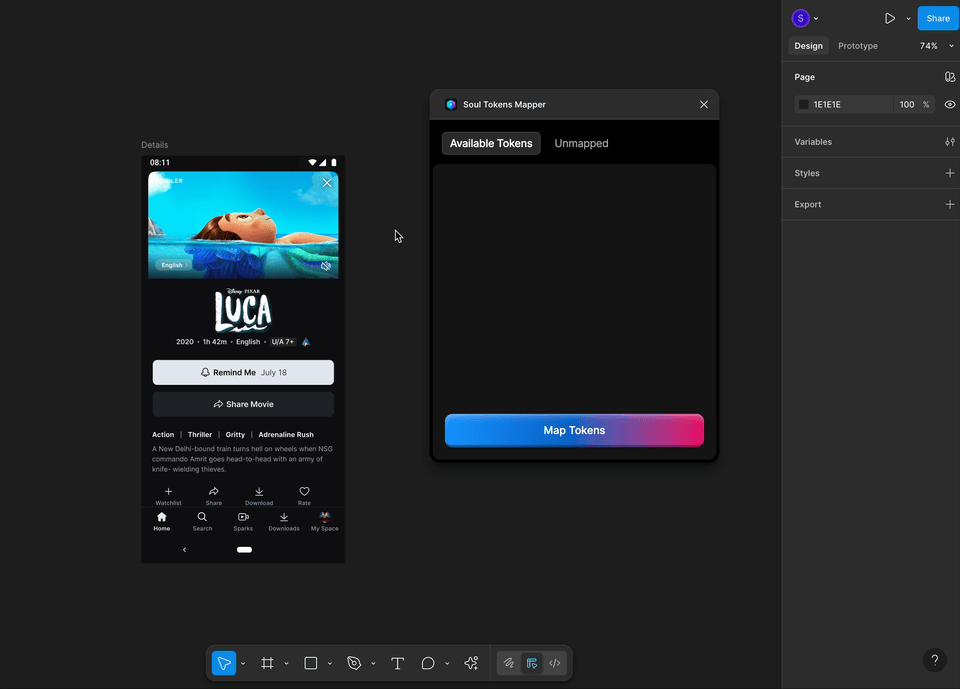This screenshot has width=960, height=689.
Task: Click the Gritty genre tag
Action: tap(235, 435)
